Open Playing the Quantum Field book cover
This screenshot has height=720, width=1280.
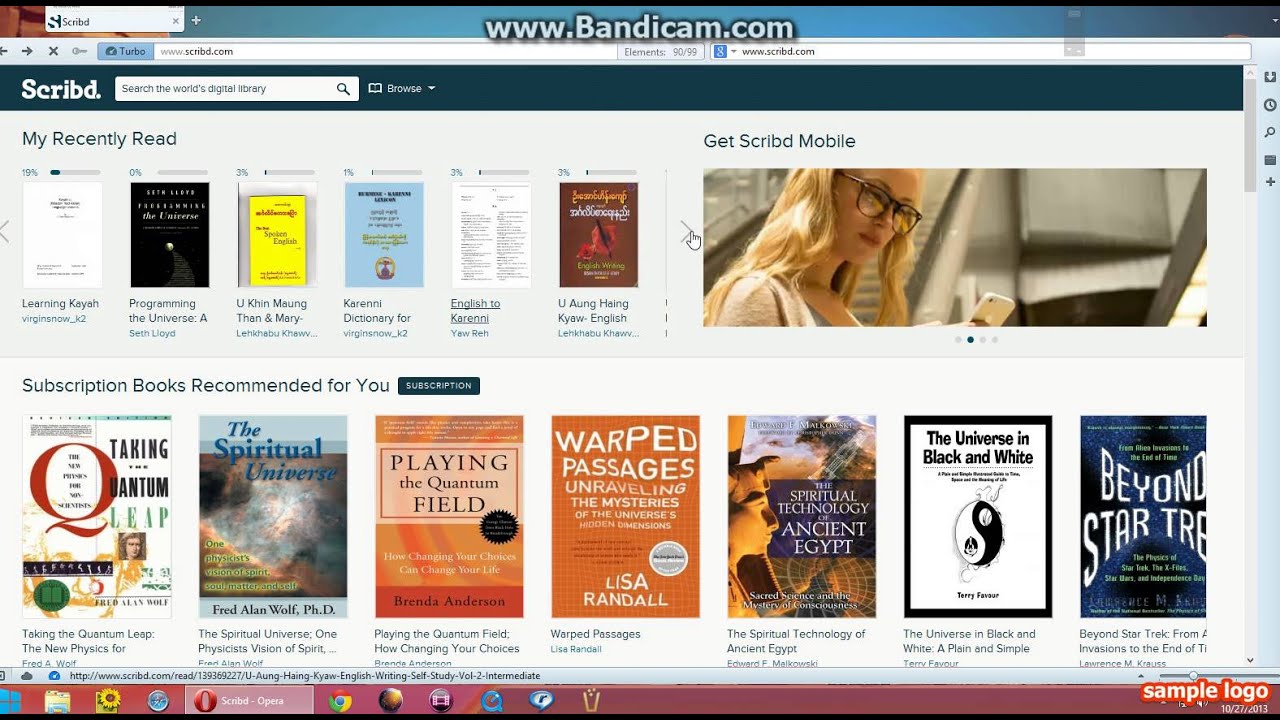click(x=449, y=516)
